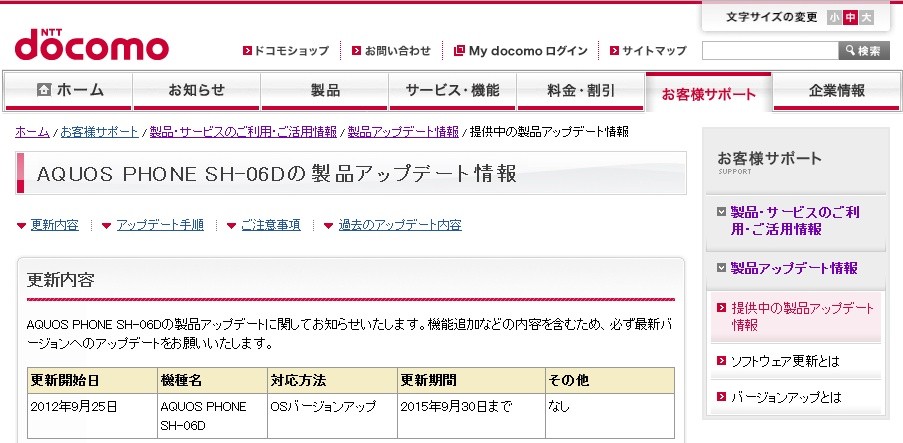The width and height of the screenshot is (903, 443).
Task: Click the 2015年9月30日まで table cell
Action: click(x=471, y=416)
